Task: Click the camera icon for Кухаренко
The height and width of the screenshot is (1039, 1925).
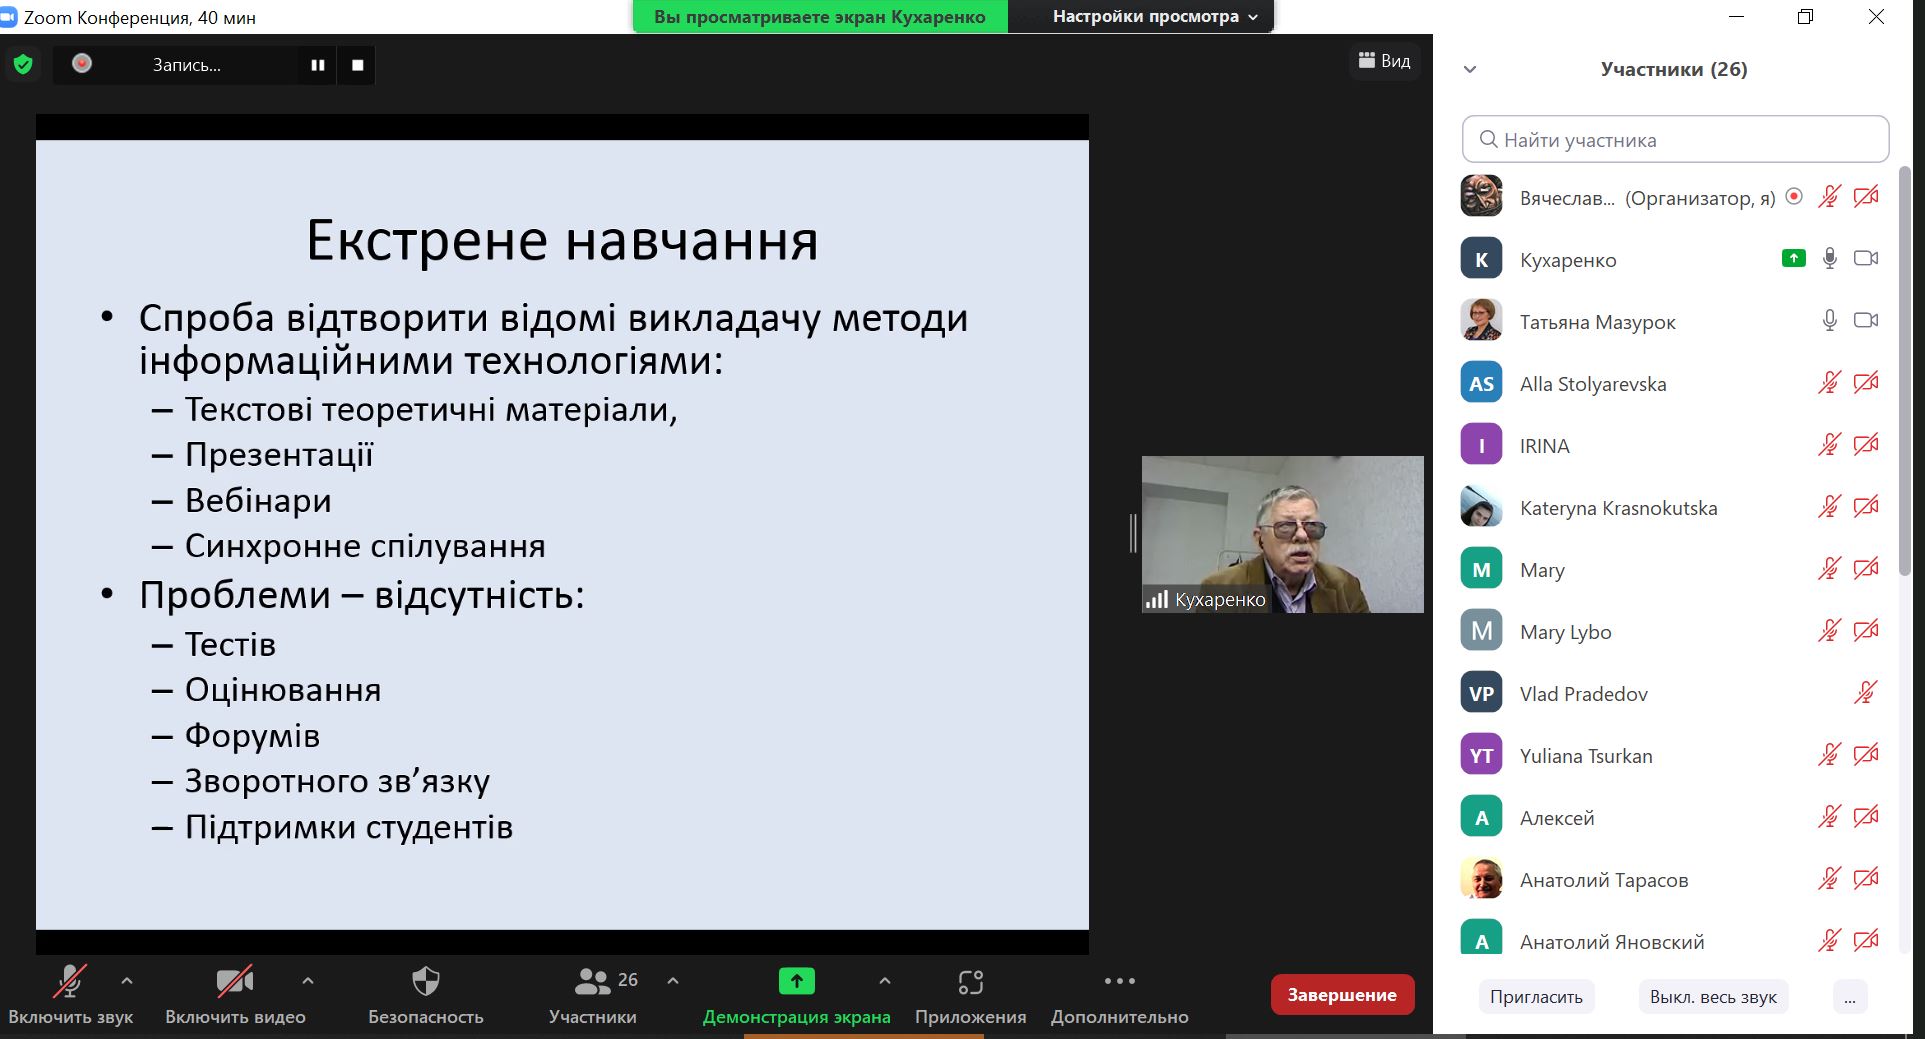Action: (x=1866, y=258)
